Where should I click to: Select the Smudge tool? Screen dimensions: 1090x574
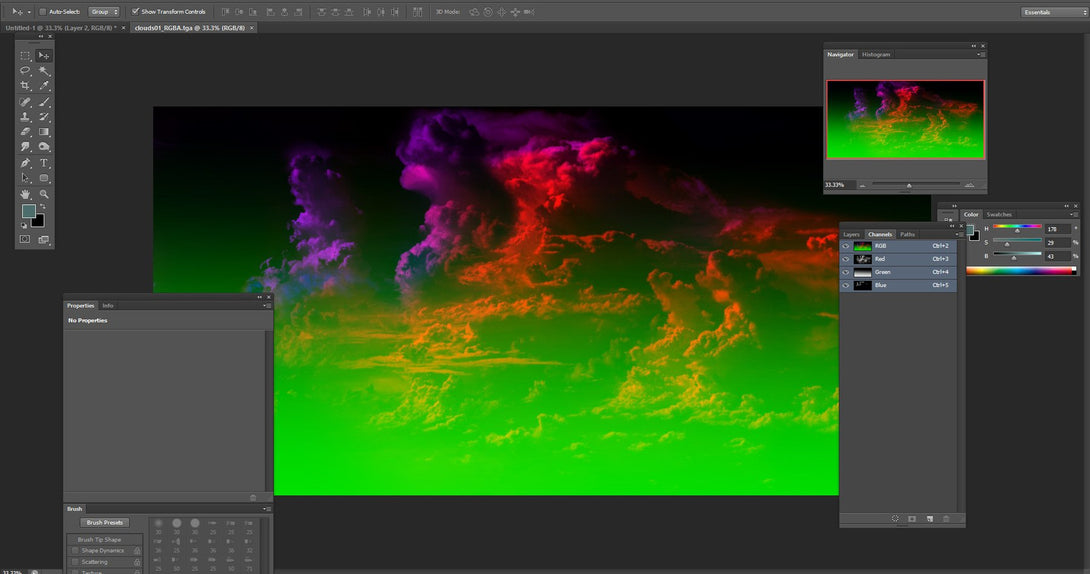tap(25, 147)
